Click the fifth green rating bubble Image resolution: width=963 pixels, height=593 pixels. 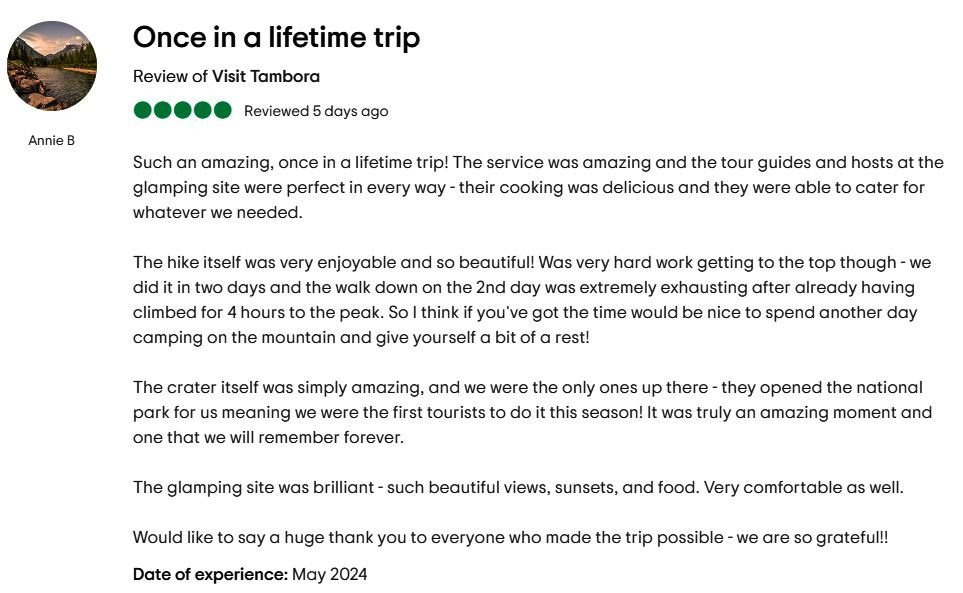pos(222,110)
